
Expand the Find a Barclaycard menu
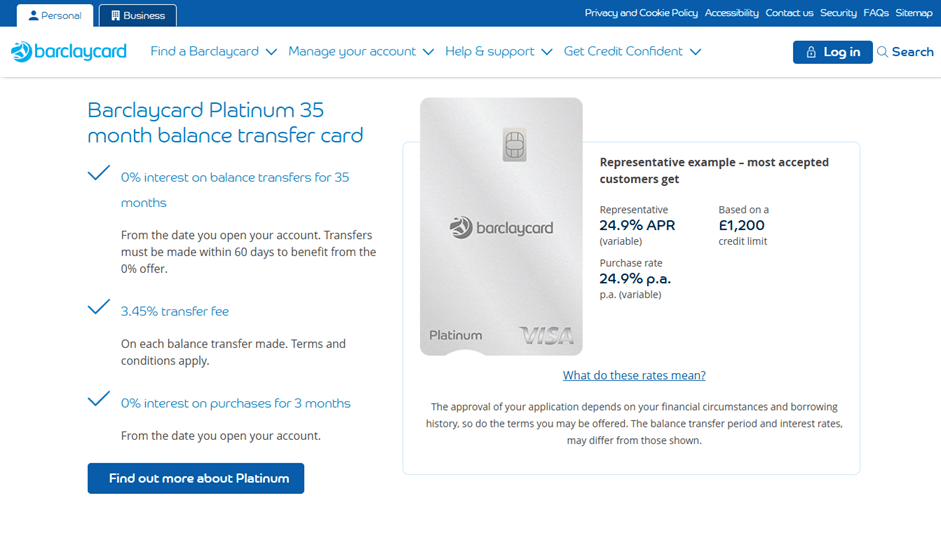pyautogui.click(x=213, y=52)
